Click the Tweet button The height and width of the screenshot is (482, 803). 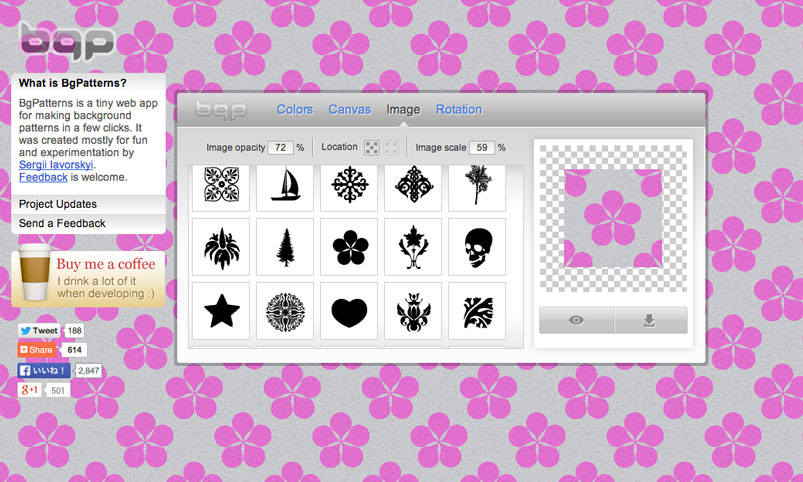click(39, 330)
